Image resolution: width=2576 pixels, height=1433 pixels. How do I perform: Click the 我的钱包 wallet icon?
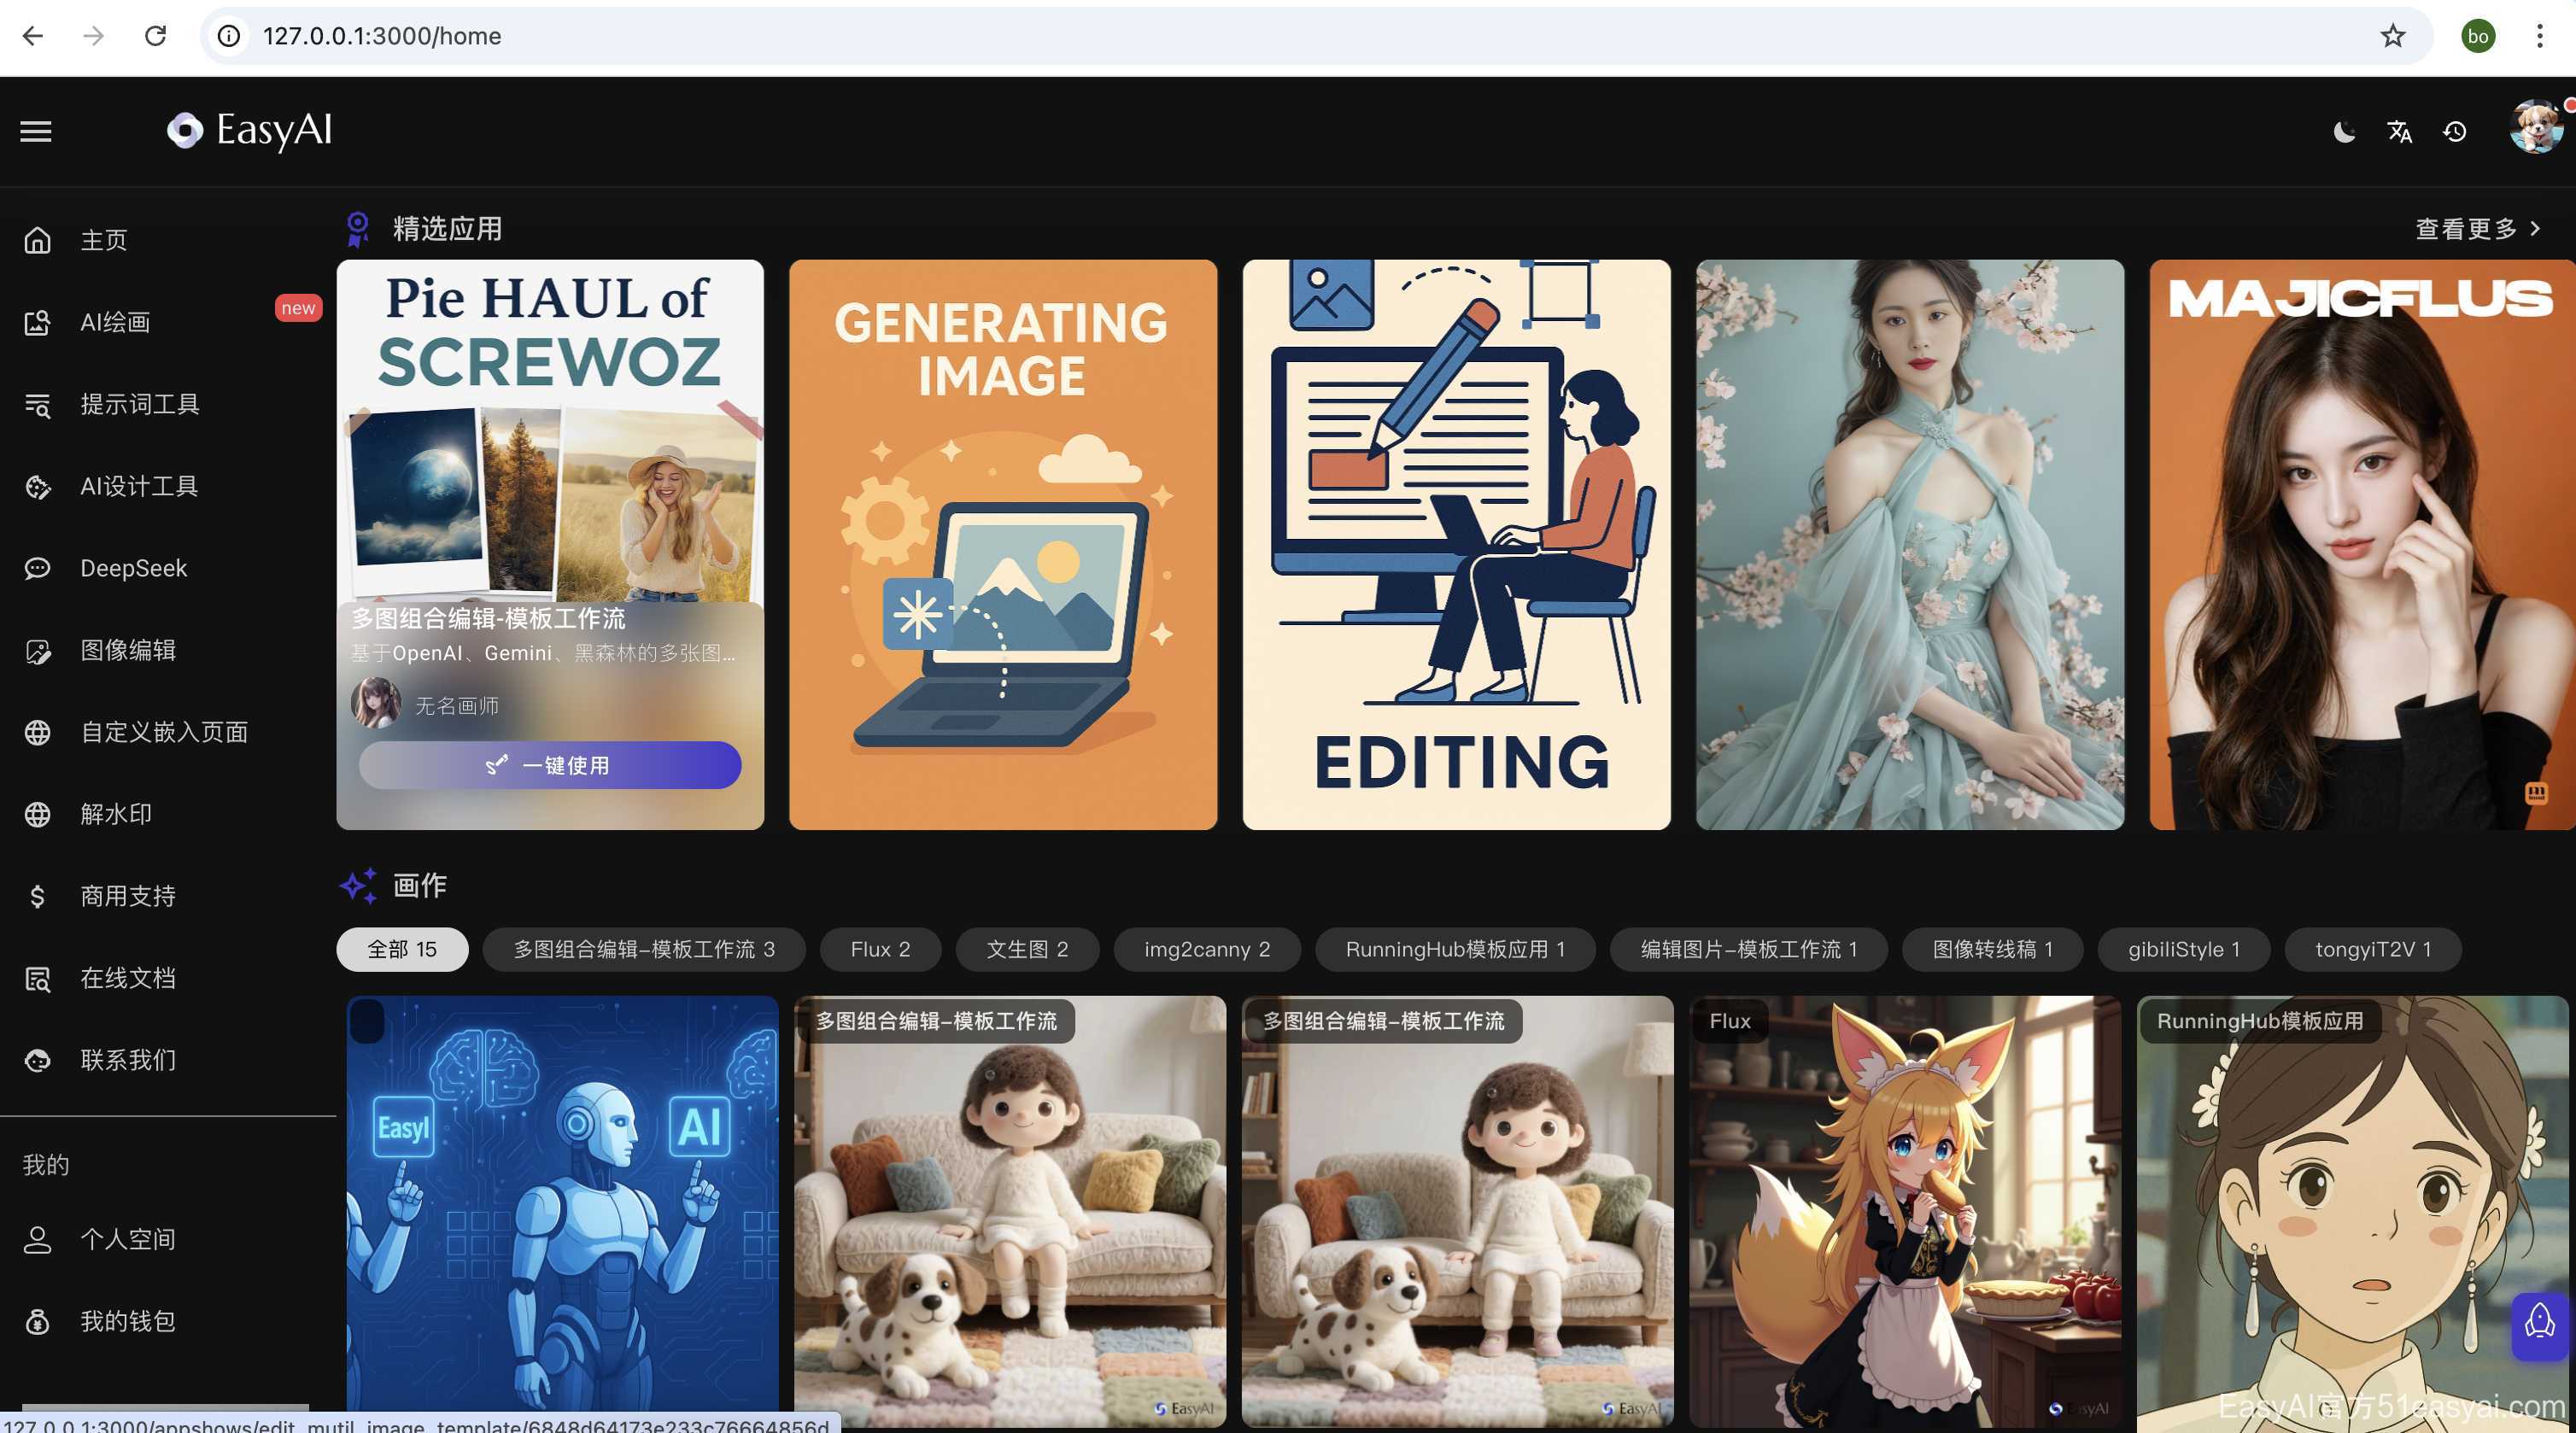[x=38, y=1322]
